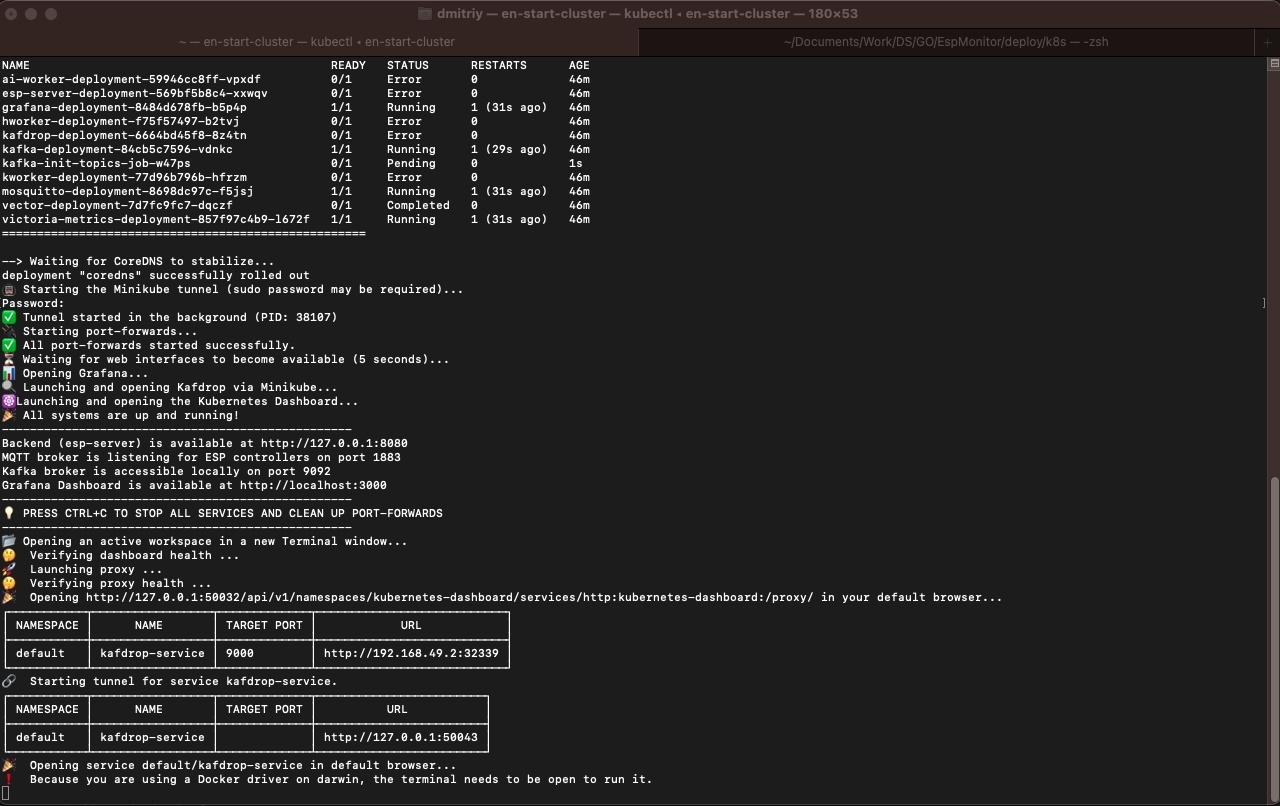This screenshot has width=1280, height=806.
Task: Click the folder icon in the window title
Action: [x=424, y=14]
